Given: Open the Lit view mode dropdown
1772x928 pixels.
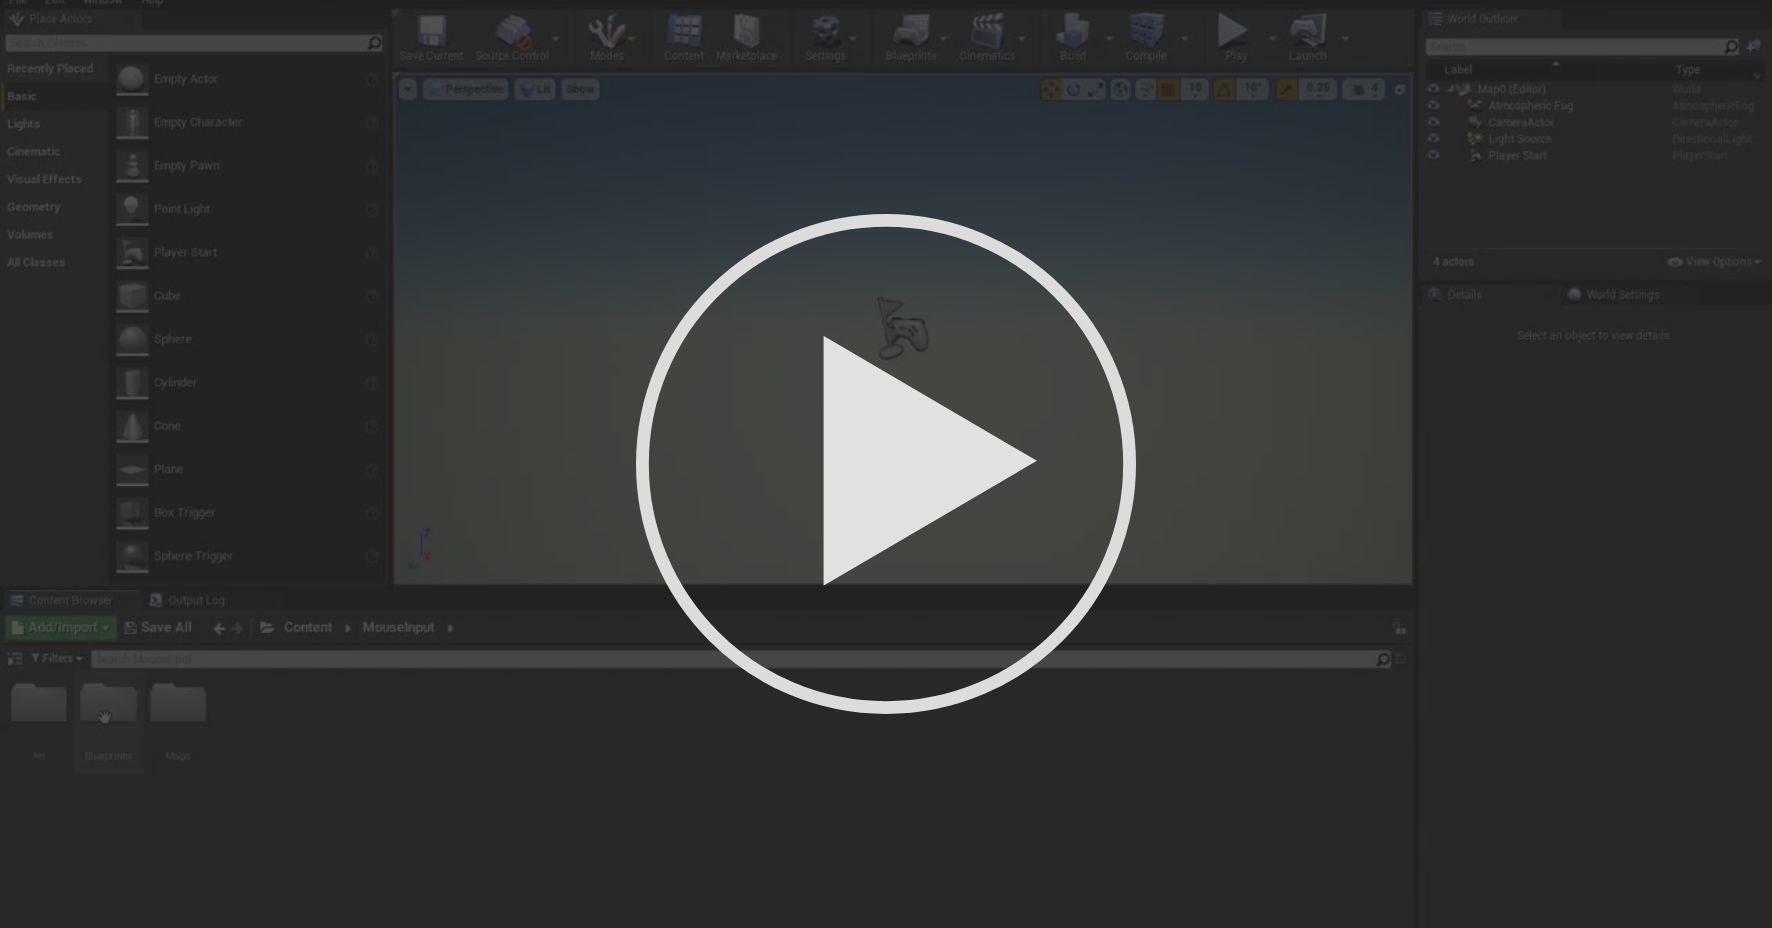Looking at the screenshot, I should (536, 89).
